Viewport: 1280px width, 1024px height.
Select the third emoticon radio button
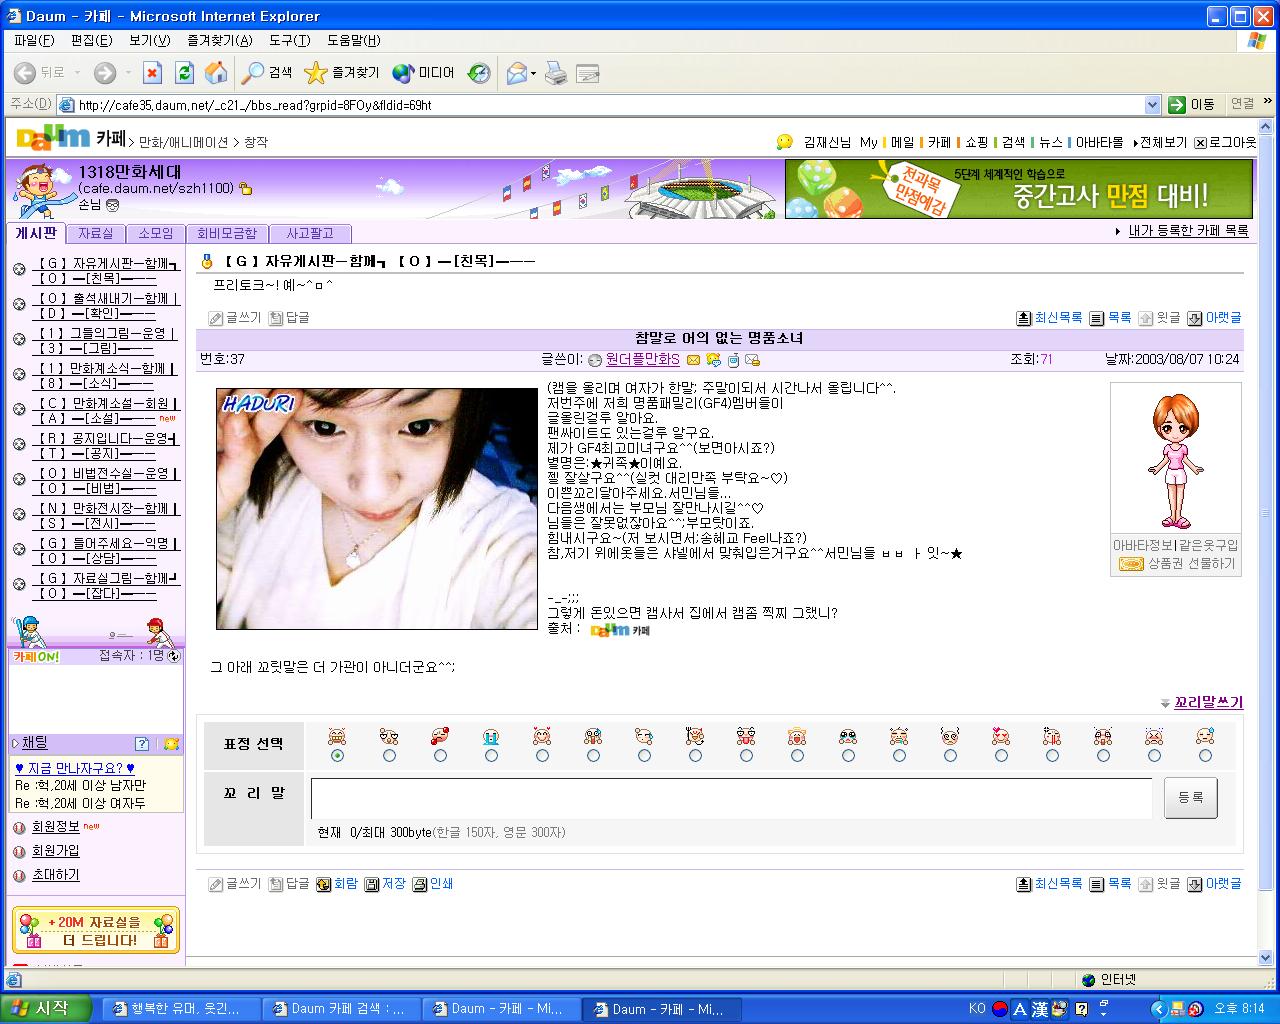(x=440, y=755)
